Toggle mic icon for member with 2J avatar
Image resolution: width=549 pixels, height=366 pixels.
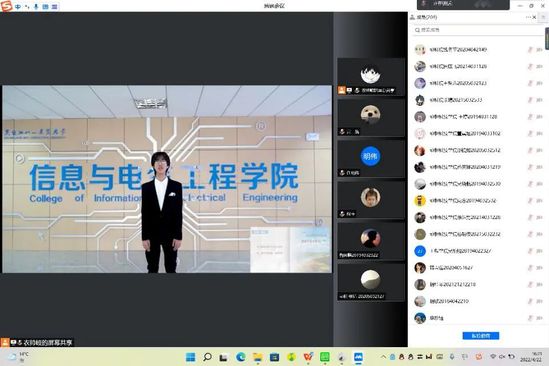pyautogui.click(x=530, y=251)
